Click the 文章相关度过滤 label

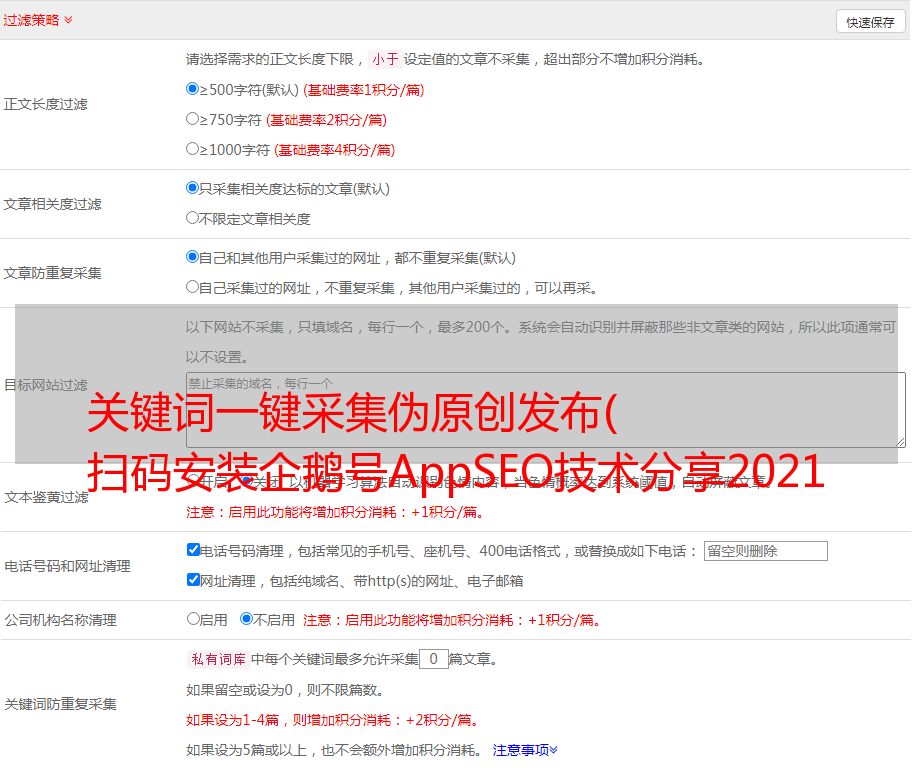click(x=52, y=204)
